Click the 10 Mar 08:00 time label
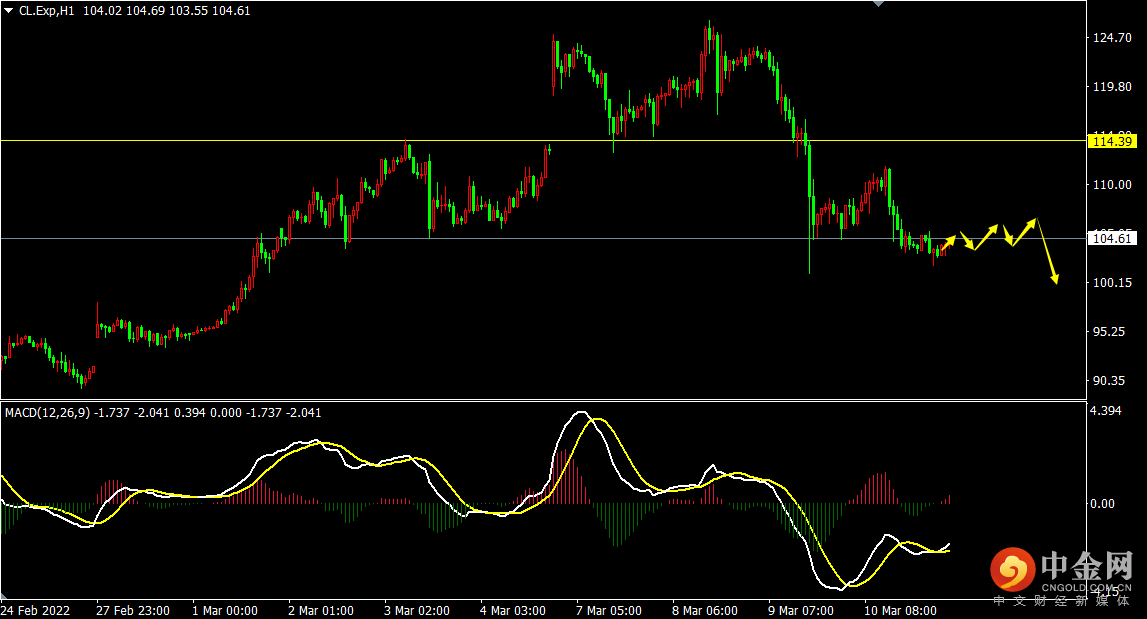This screenshot has width=1147, height=619. pyautogui.click(x=900, y=610)
